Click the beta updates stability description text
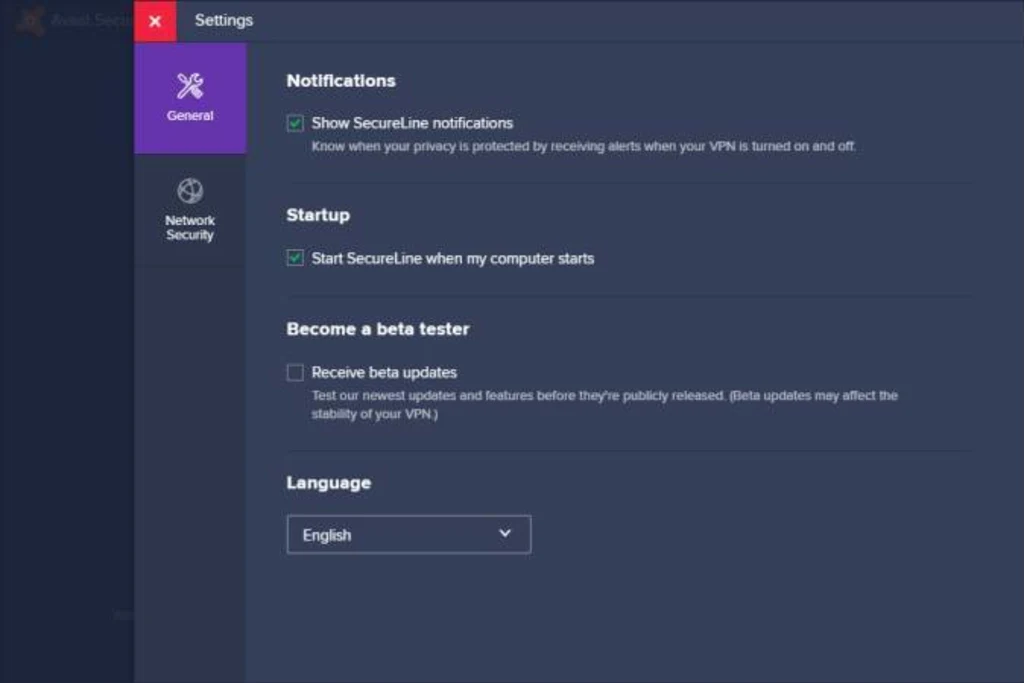Viewport: 1024px width, 683px height. click(604, 404)
